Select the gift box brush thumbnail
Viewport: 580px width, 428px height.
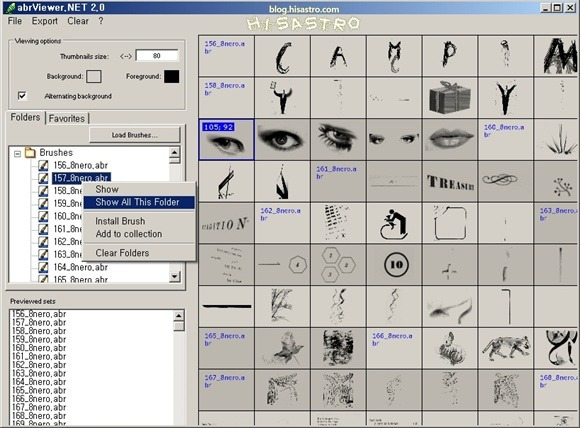(450, 98)
